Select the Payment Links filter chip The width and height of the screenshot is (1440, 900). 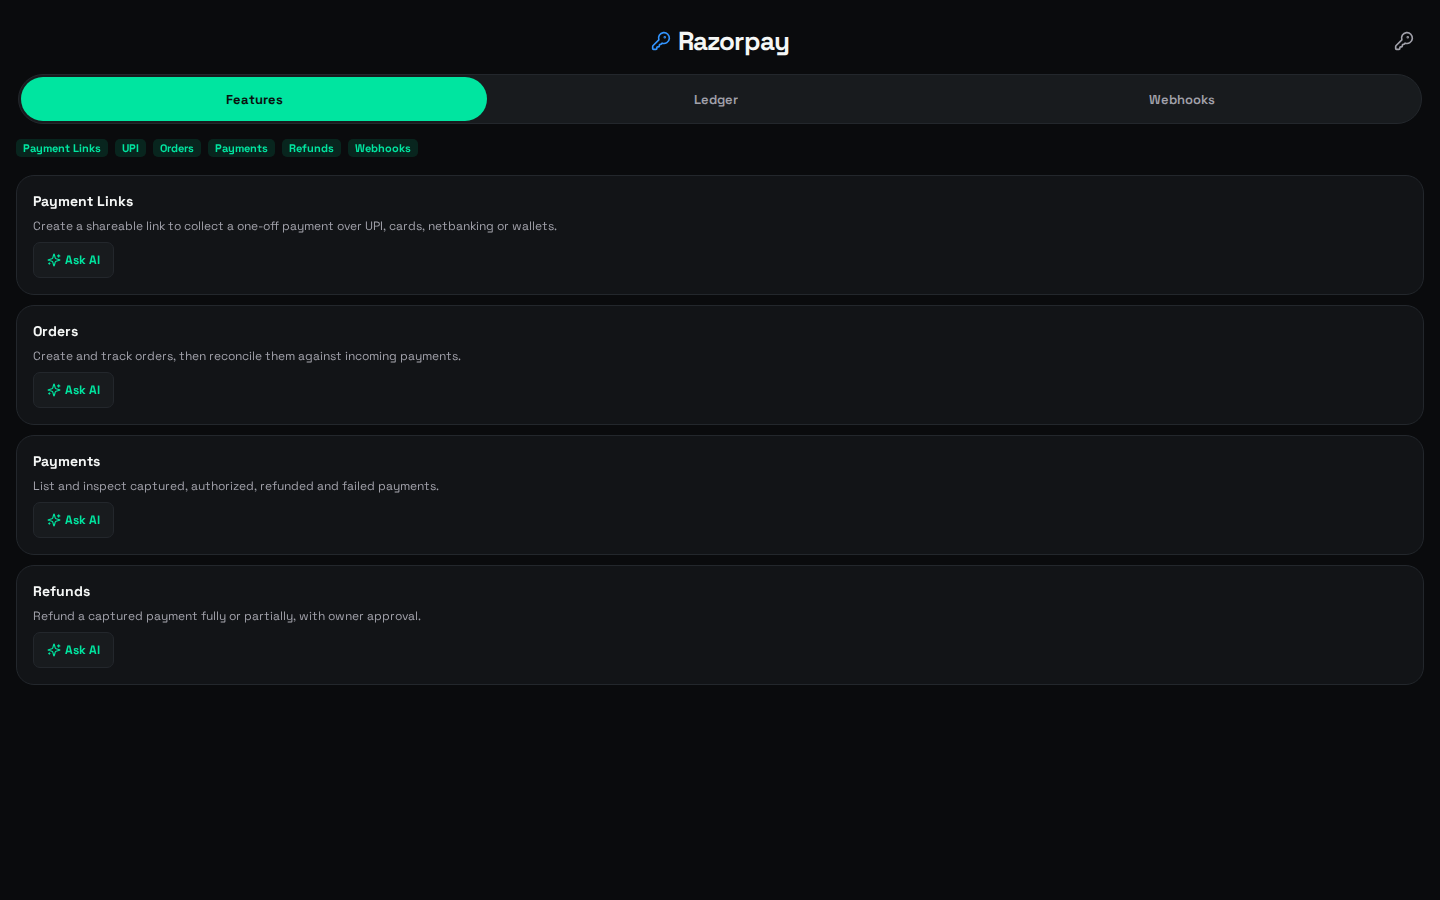62,148
